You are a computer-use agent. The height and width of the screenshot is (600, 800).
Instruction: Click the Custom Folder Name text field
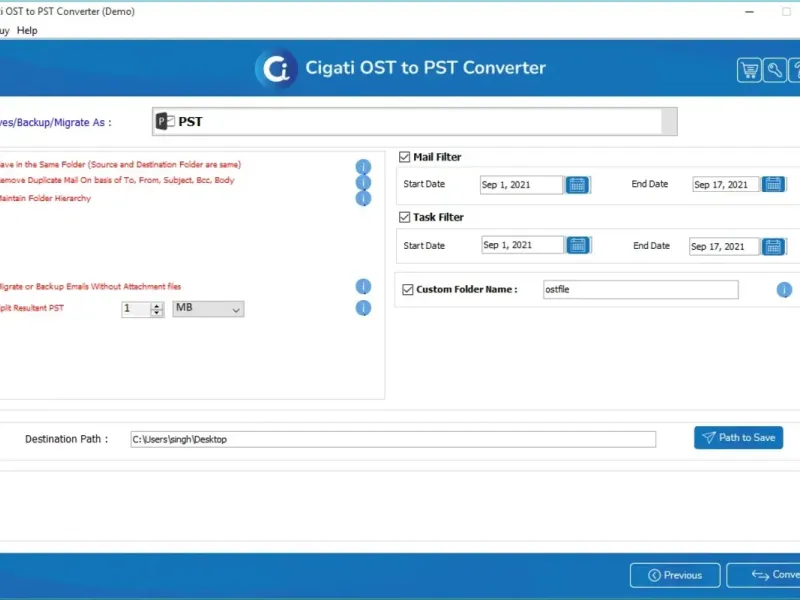[640, 290]
